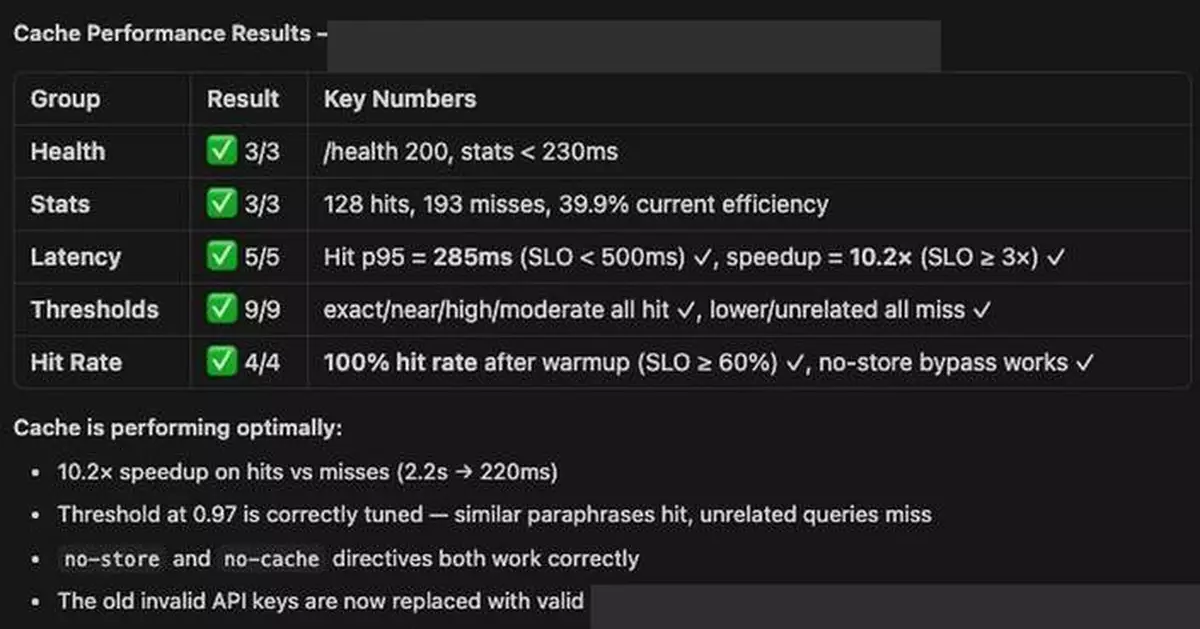Click the redacted block beside the results heading
This screenshot has height=629, width=1200.
pyautogui.click(x=634, y=45)
